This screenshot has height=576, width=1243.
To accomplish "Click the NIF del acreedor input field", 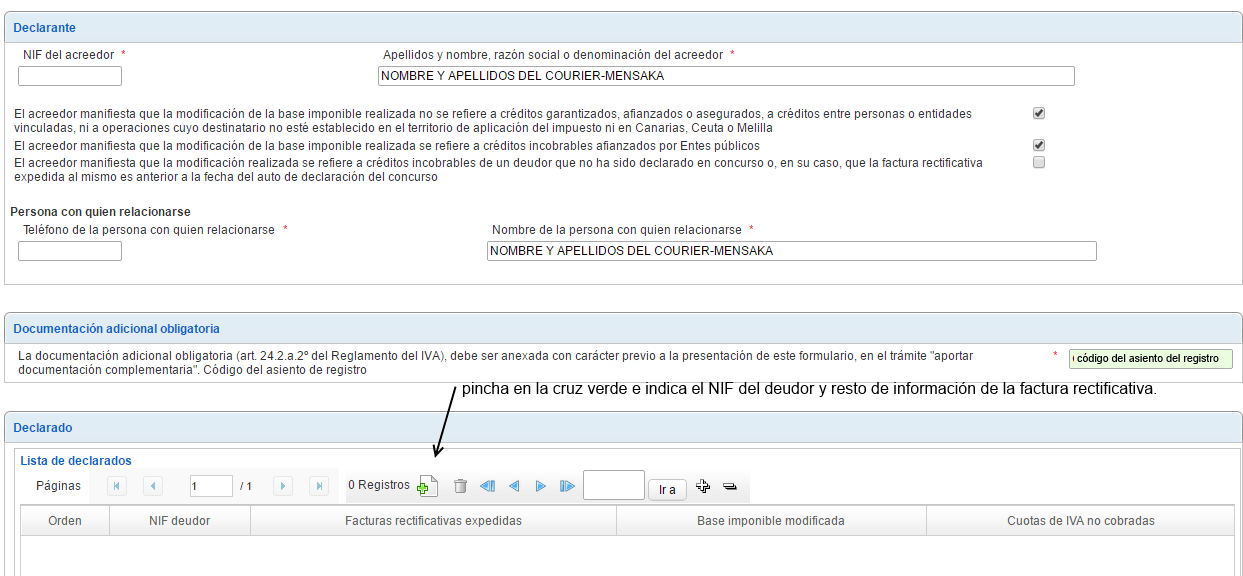I will coord(70,76).
